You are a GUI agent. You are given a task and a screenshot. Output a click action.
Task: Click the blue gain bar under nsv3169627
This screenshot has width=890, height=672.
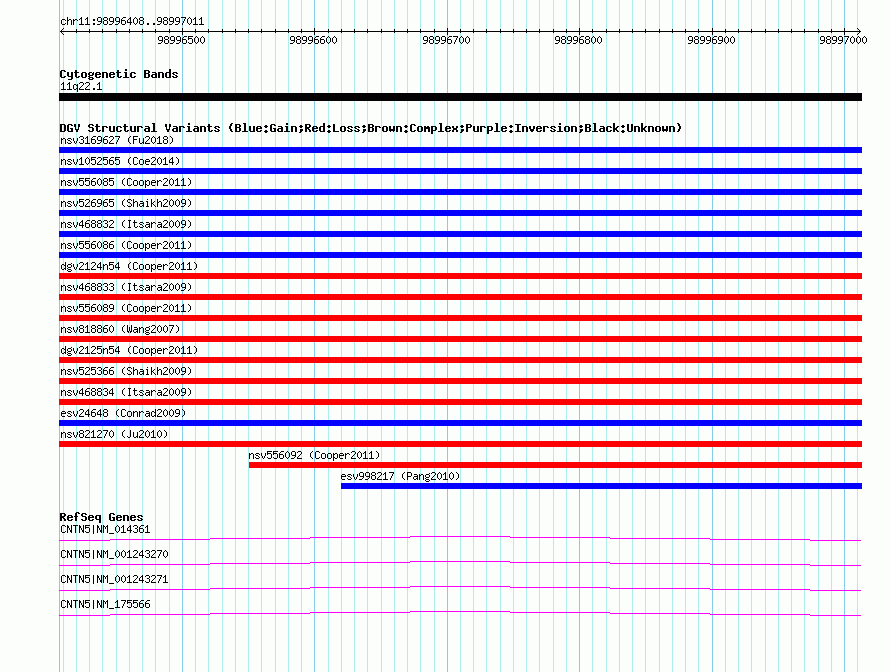[x=460, y=150]
